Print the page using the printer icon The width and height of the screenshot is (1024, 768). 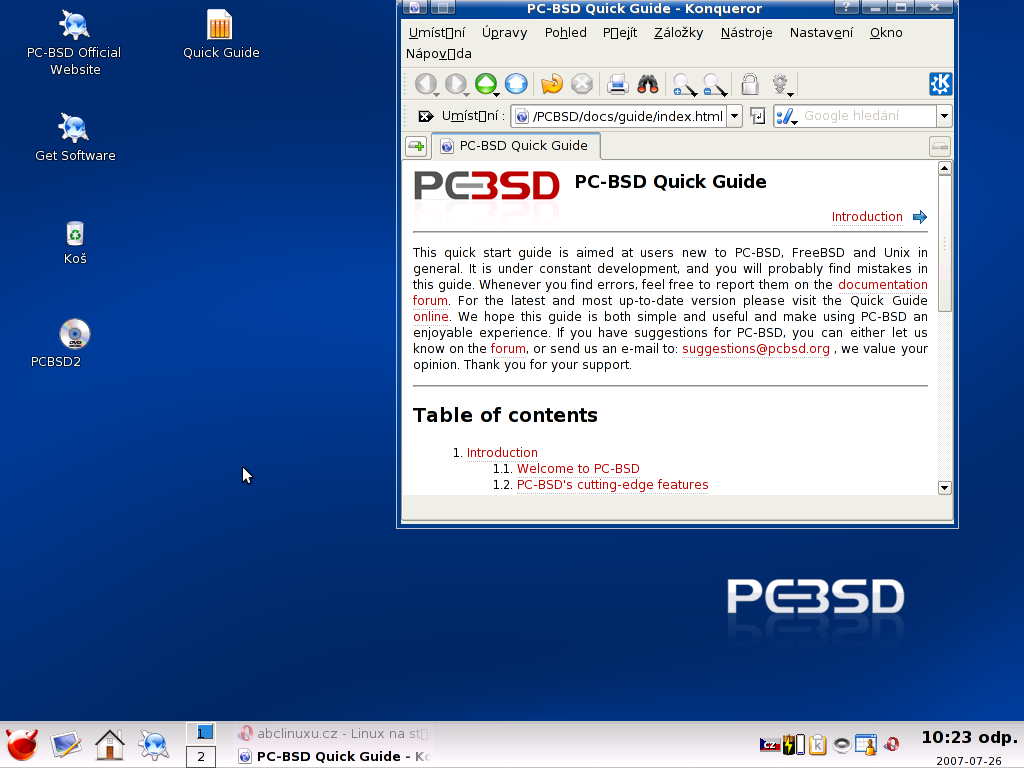click(617, 84)
